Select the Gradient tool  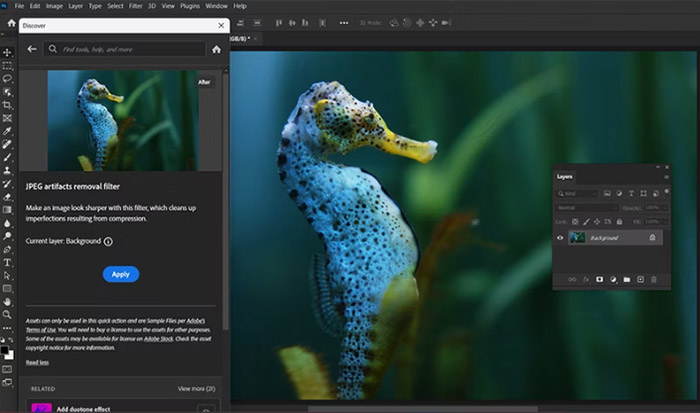point(7,210)
